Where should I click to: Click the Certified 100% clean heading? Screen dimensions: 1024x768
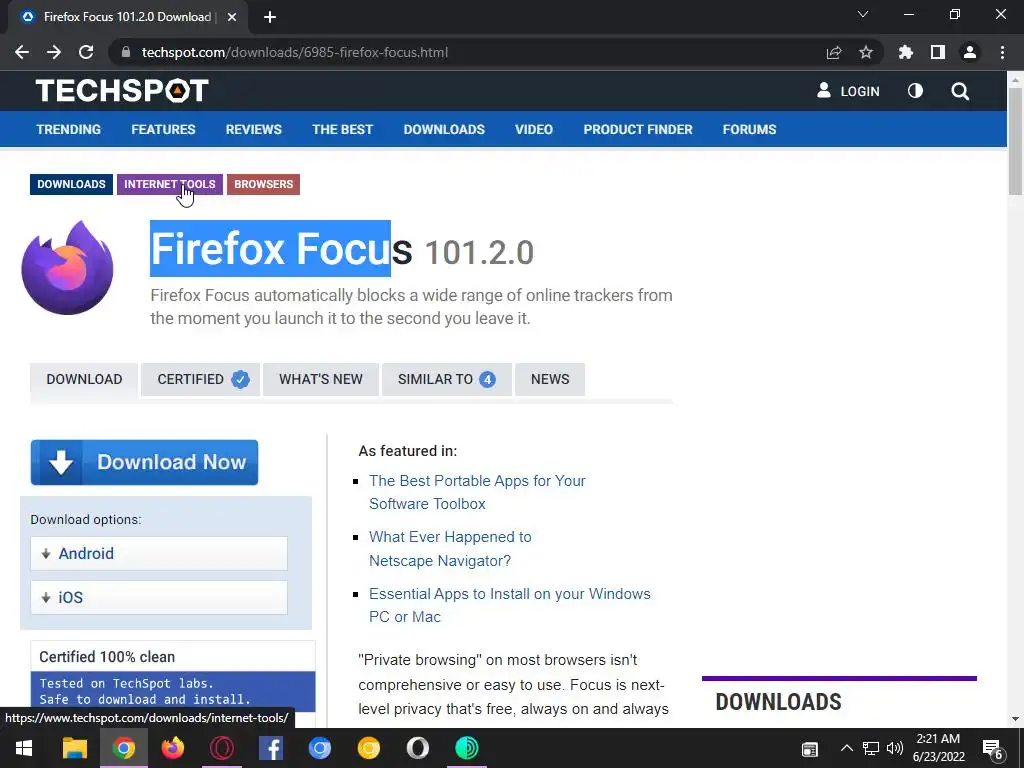pyautogui.click(x=107, y=657)
